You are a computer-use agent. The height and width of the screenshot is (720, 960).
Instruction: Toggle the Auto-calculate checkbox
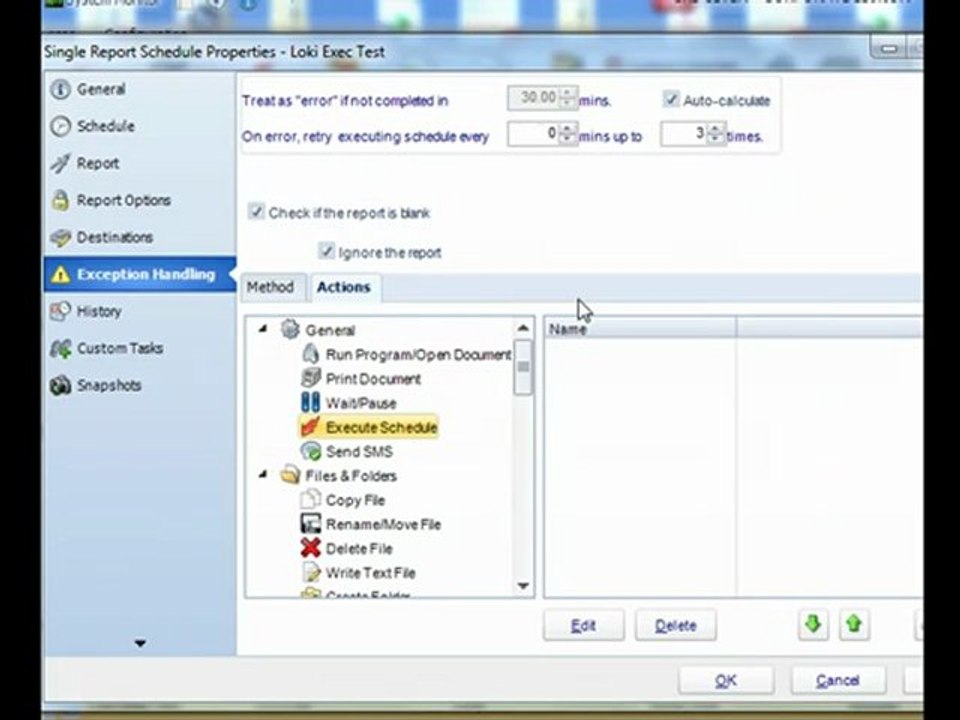[x=671, y=99]
